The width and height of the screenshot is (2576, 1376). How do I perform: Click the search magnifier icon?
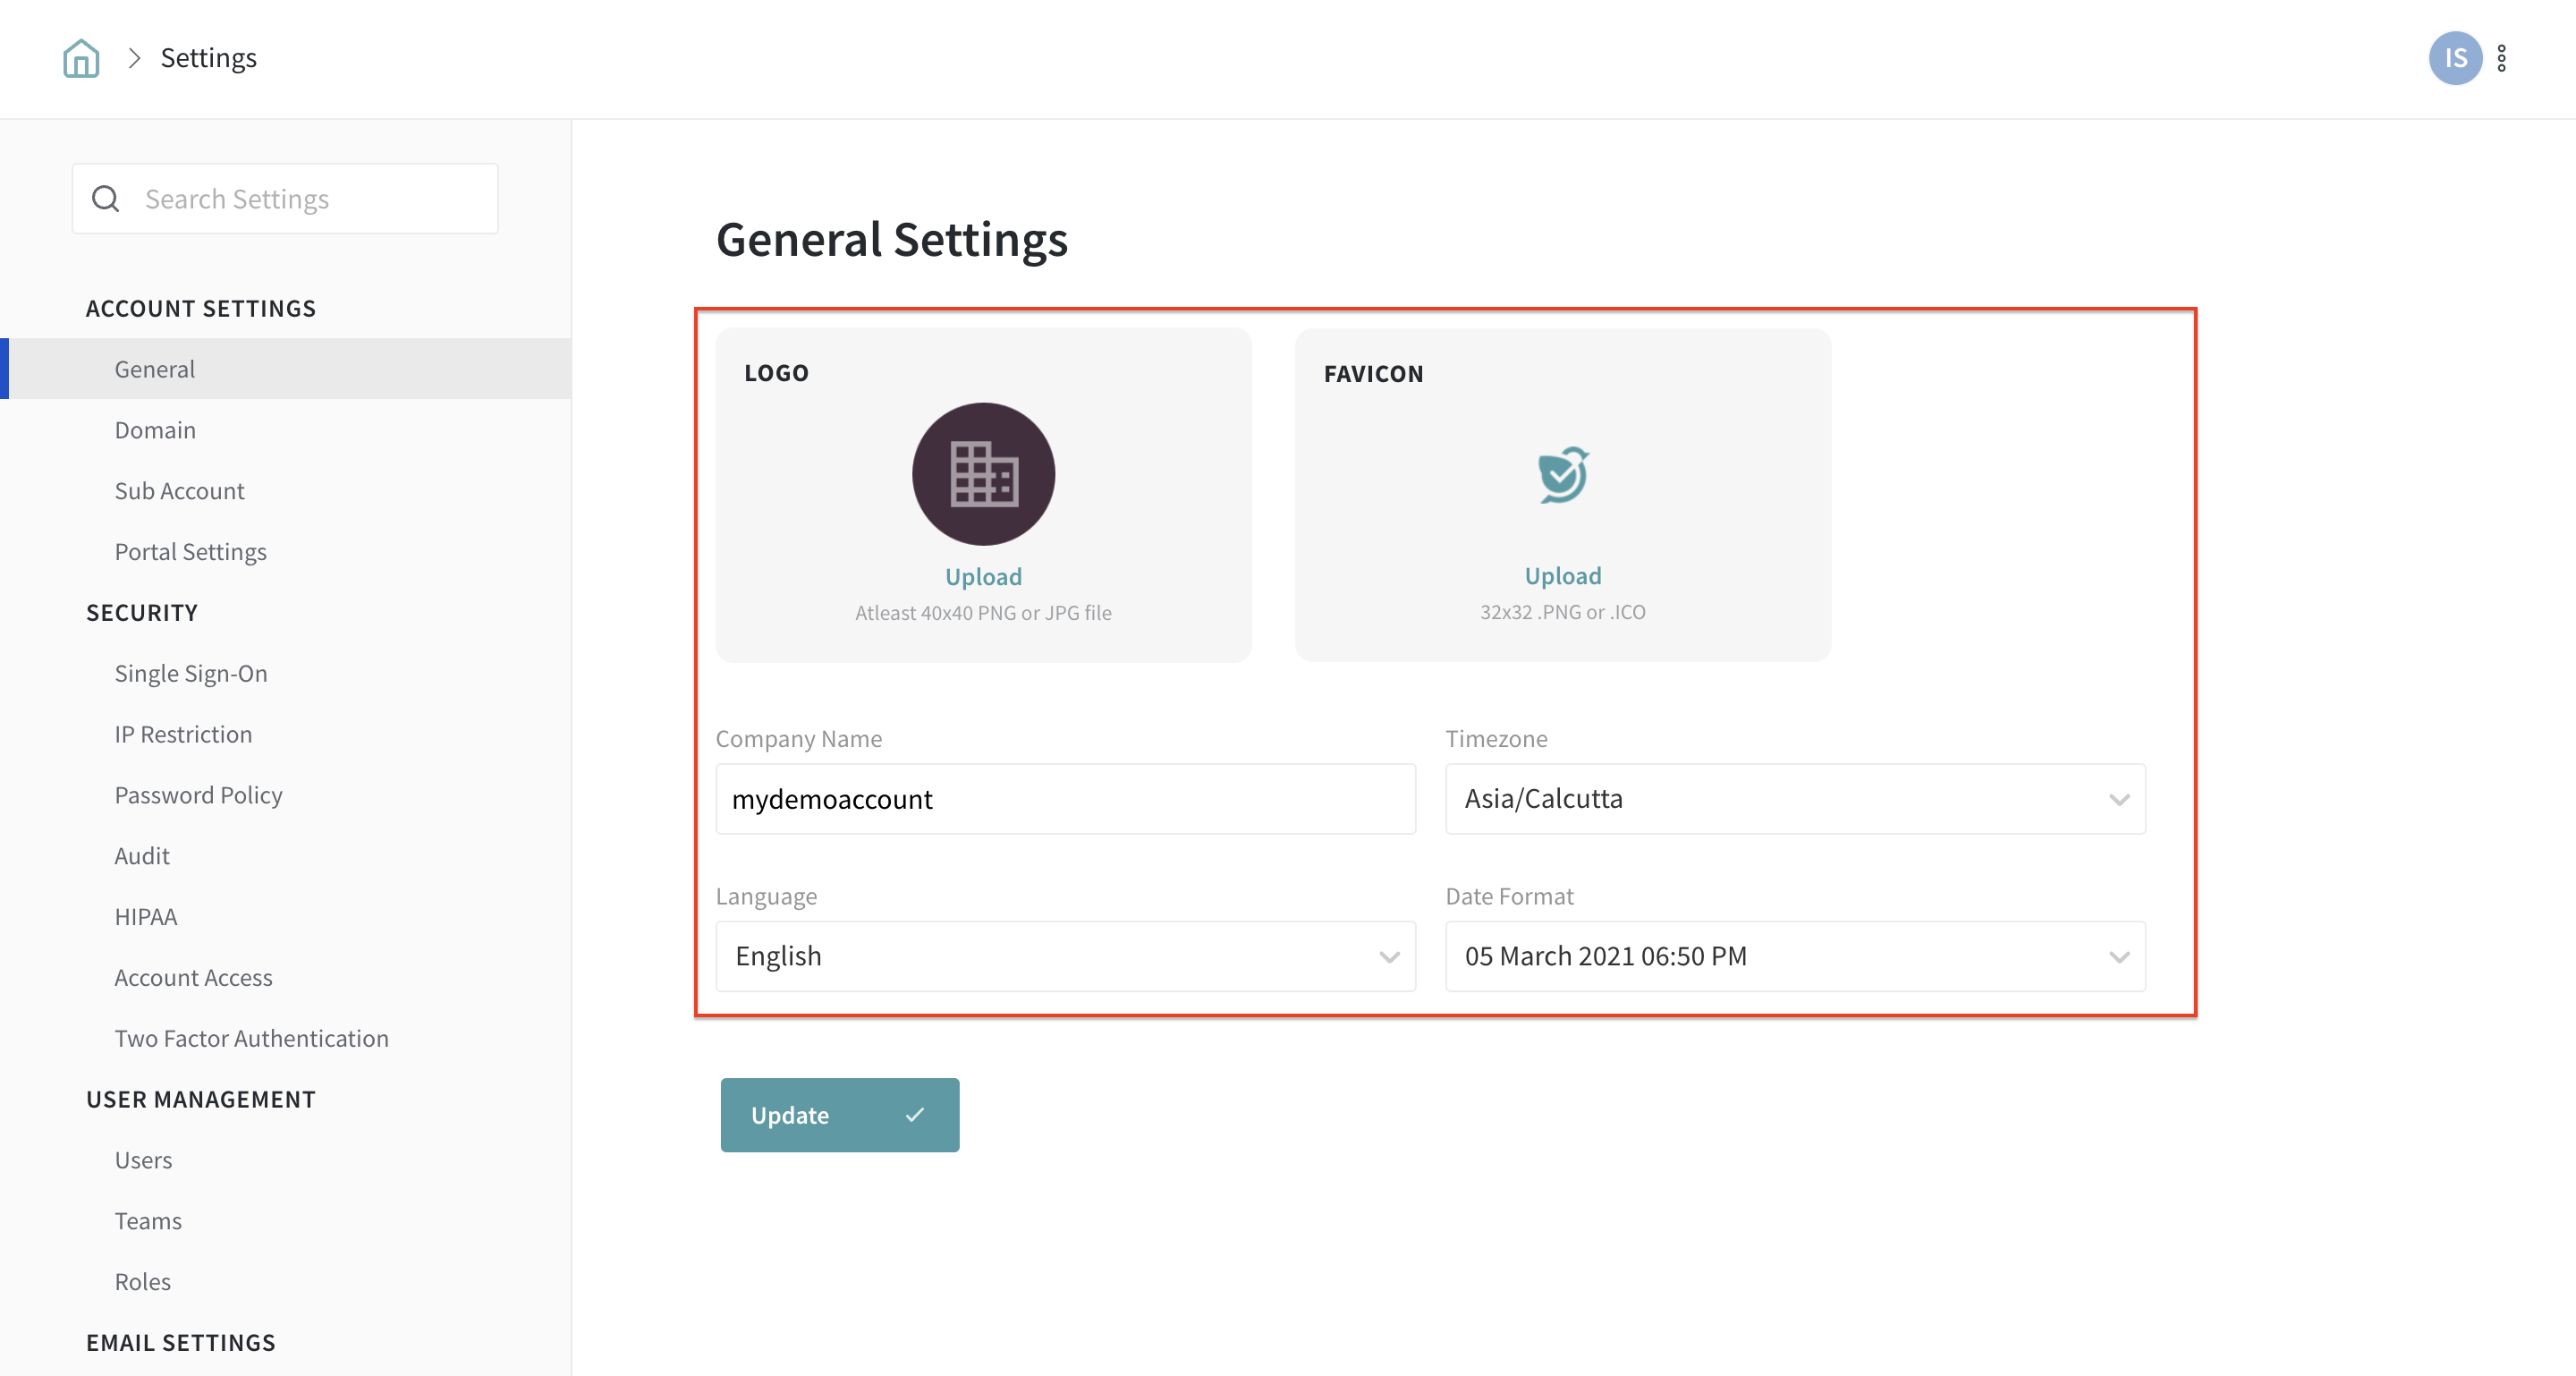[106, 199]
